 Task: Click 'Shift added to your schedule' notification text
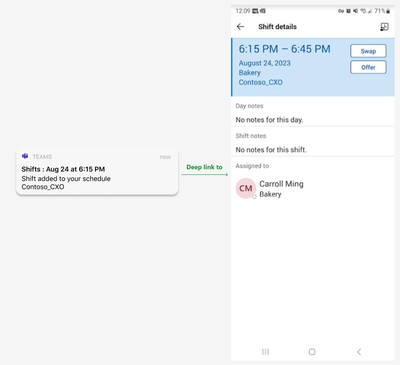[x=66, y=179]
